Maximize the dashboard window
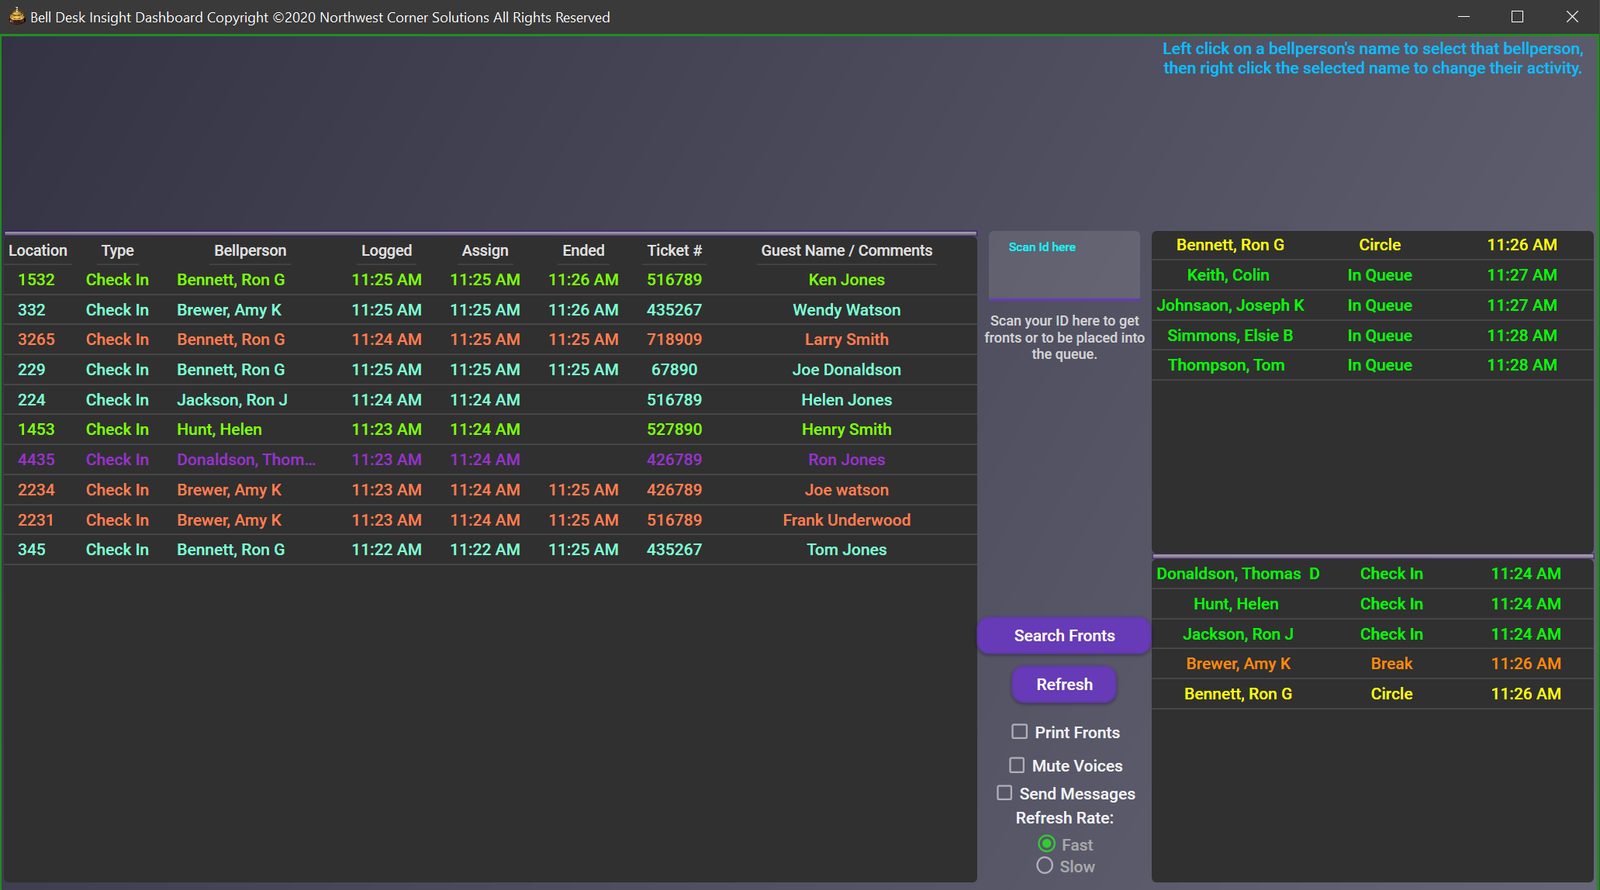This screenshot has width=1600, height=890. pos(1517,17)
